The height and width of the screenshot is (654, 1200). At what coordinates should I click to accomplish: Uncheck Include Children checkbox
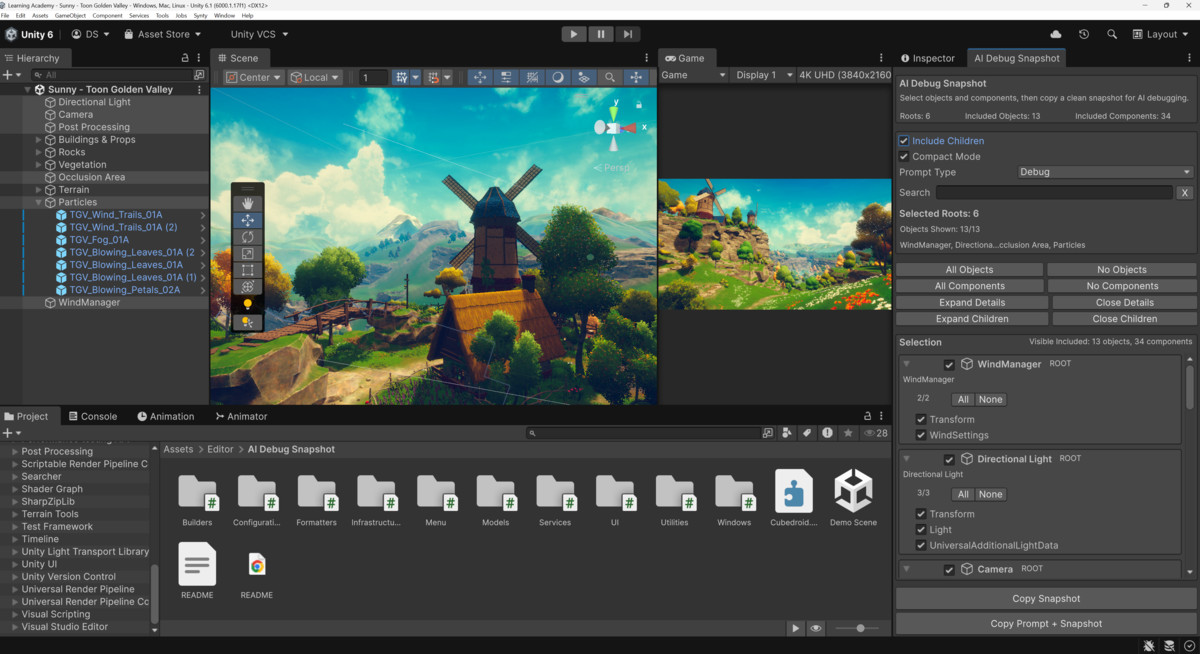(904, 141)
